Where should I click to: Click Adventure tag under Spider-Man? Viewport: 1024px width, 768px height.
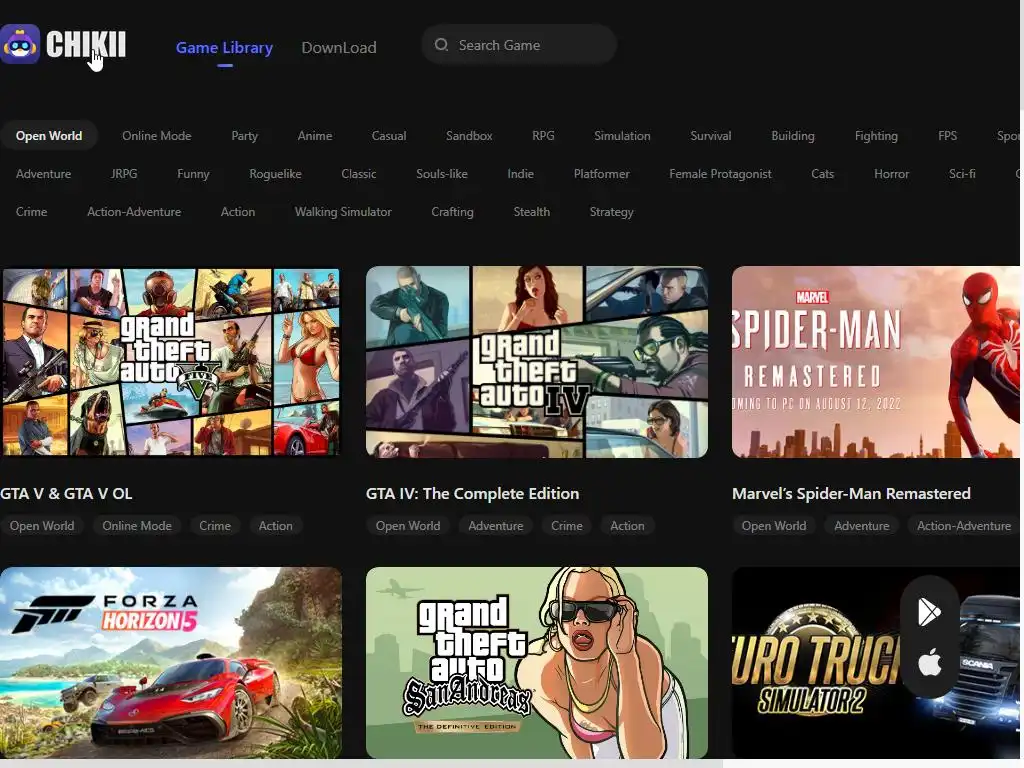[862, 526]
